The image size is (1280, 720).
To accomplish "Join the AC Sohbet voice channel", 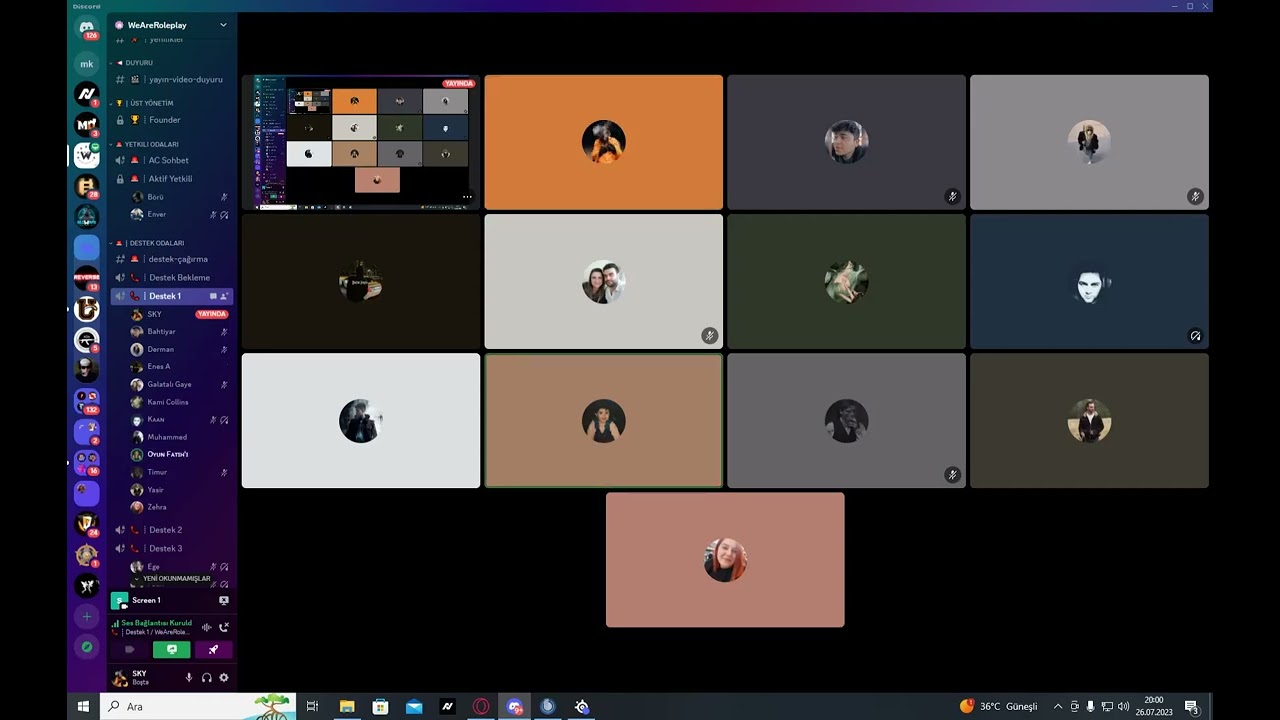I will (x=172, y=160).
